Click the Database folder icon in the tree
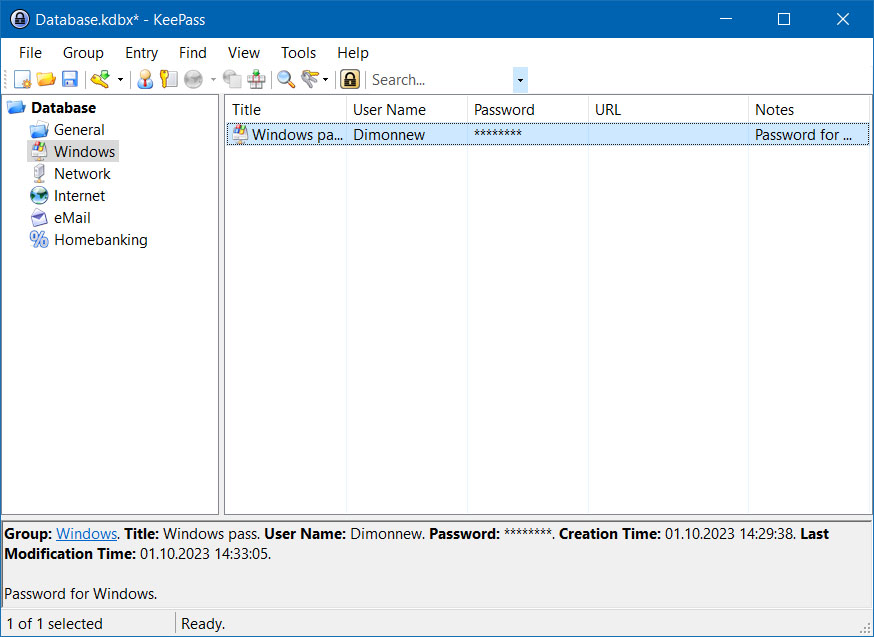This screenshot has height=637, width=874. (17, 107)
